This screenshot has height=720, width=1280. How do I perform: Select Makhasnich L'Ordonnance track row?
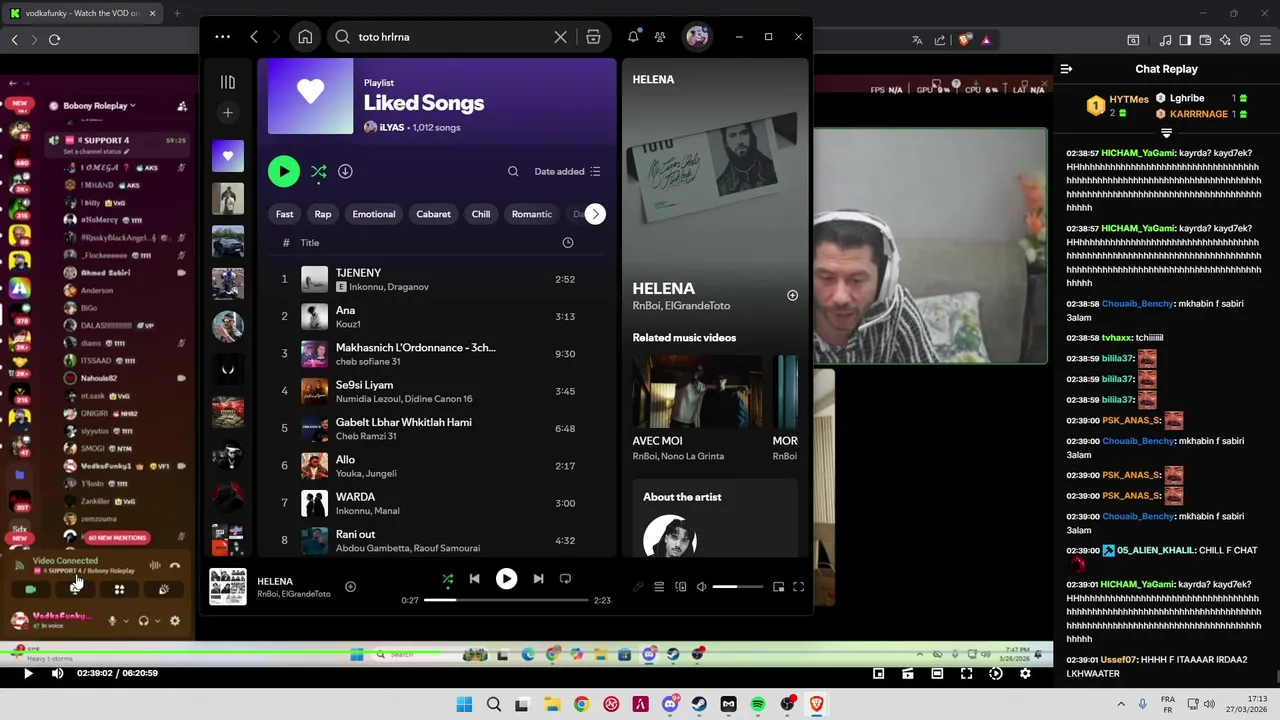point(438,354)
